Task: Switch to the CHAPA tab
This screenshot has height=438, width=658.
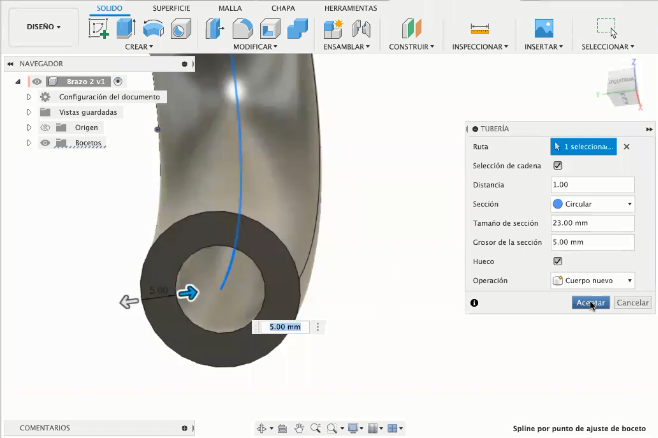Action: (x=283, y=8)
